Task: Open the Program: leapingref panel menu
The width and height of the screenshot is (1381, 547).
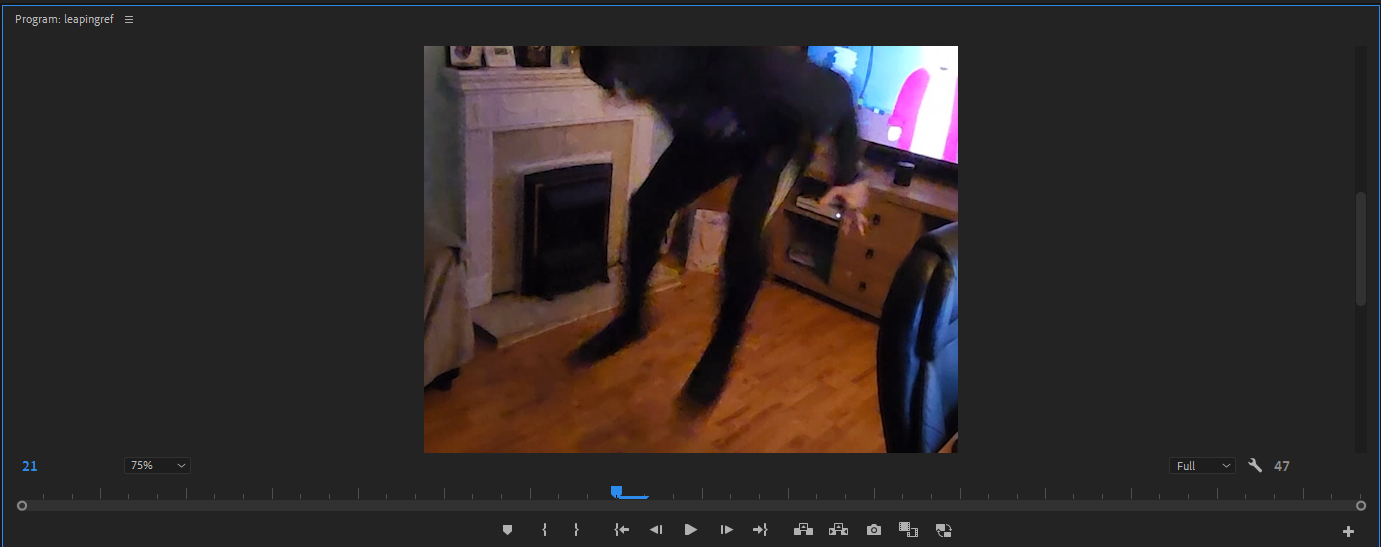Action: (x=129, y=20)
